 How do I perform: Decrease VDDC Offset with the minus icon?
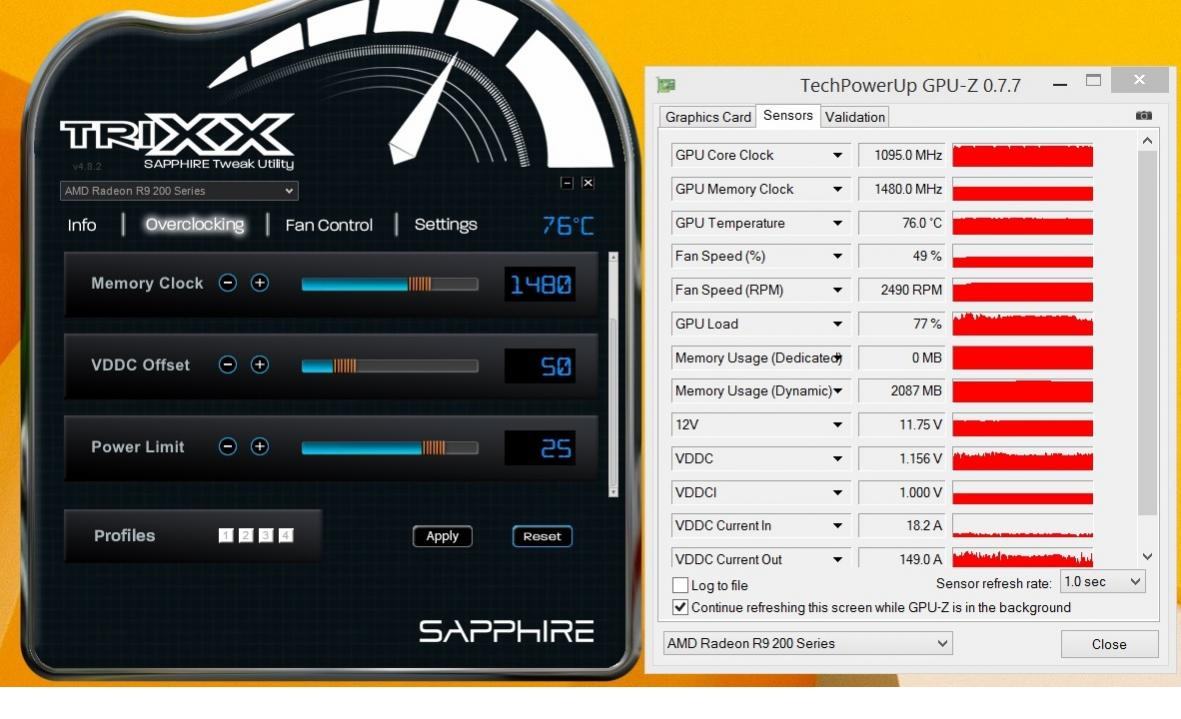pos(227,364)
